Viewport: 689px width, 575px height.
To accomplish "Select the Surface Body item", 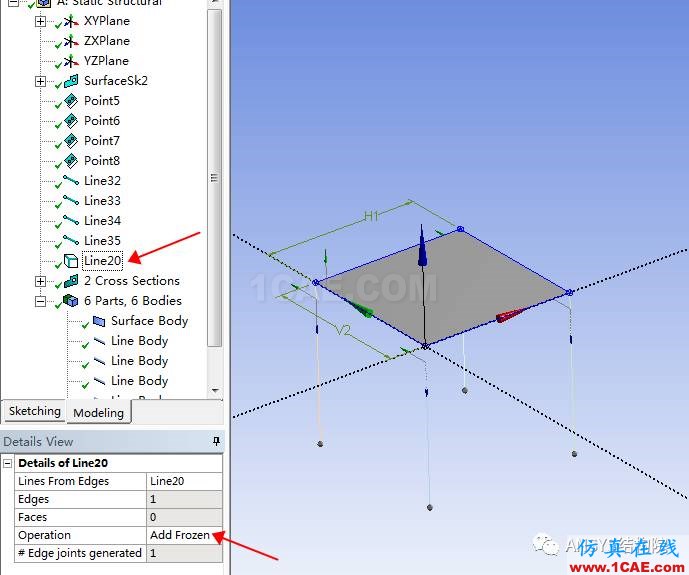I will click(x=149, y=321).
